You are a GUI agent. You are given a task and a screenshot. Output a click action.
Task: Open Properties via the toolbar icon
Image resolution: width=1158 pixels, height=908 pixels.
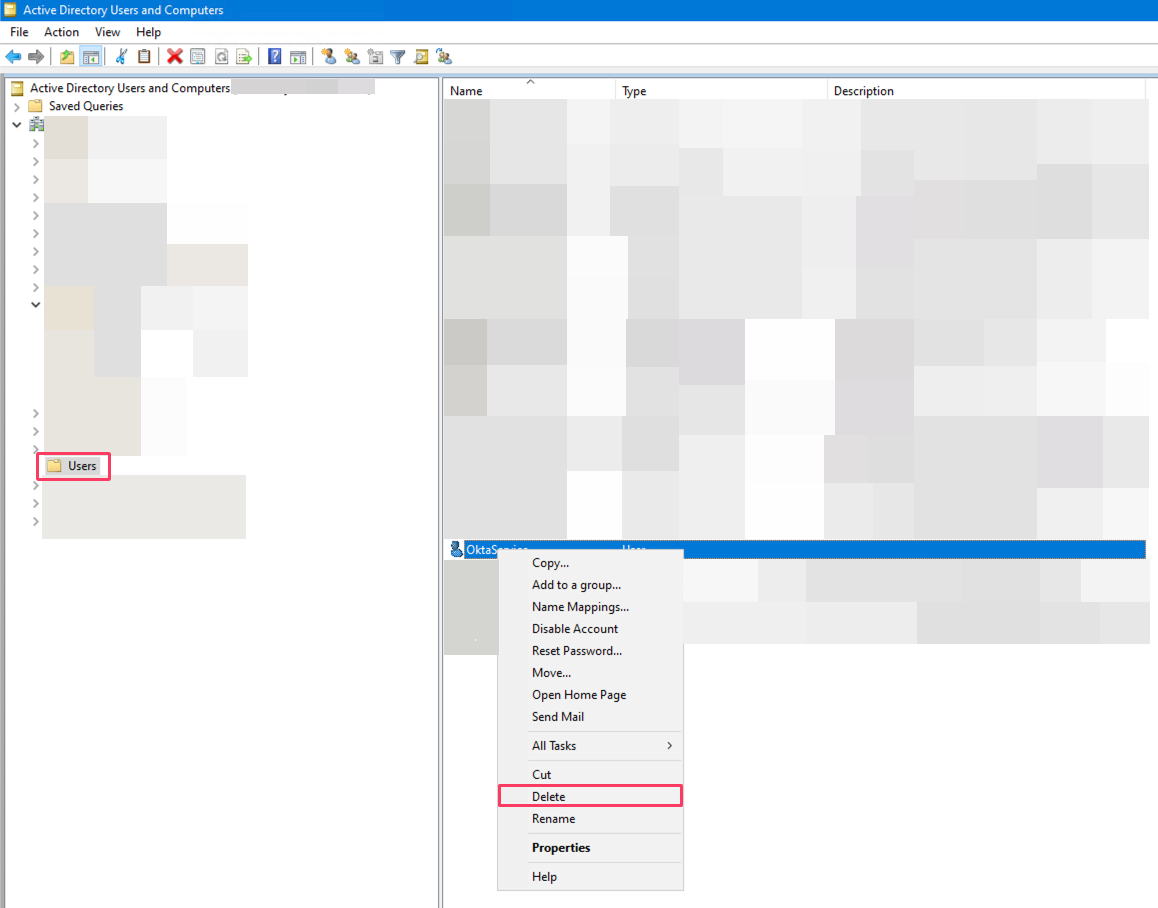198,57
